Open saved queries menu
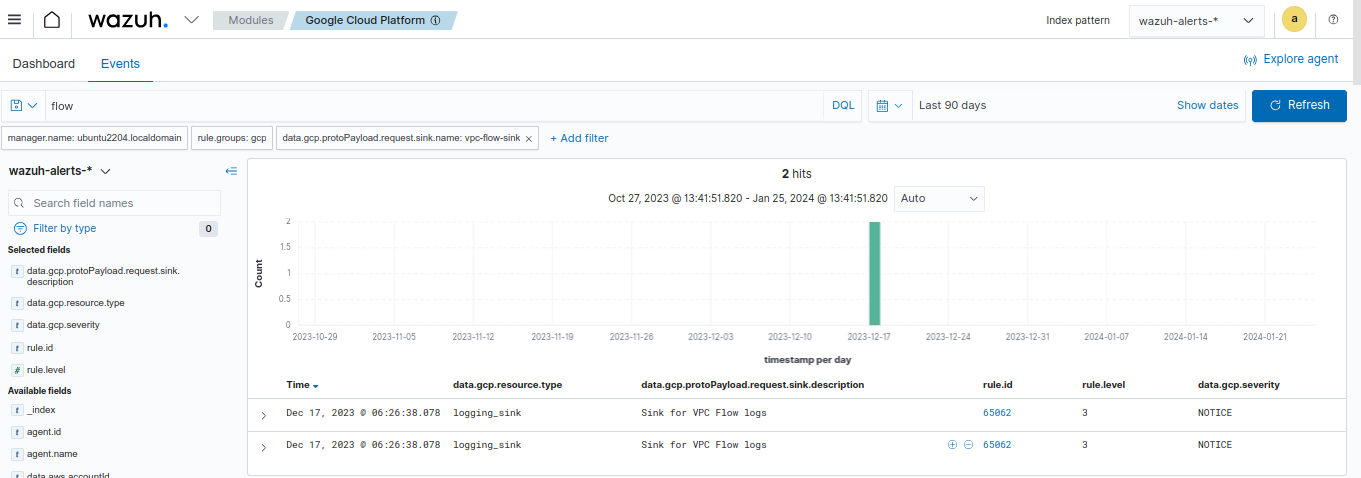1361x478 pixels. [x=22, y=105]
